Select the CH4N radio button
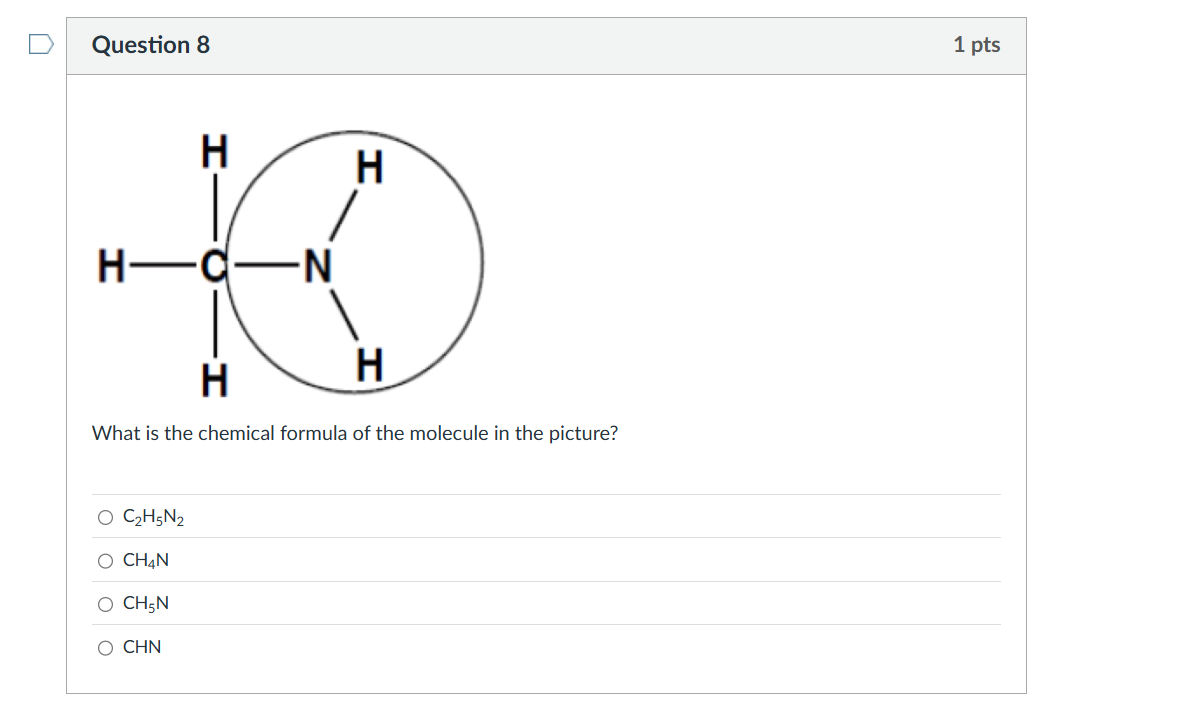Viewport: 1177px width, 708px height. tap(105, 560)
